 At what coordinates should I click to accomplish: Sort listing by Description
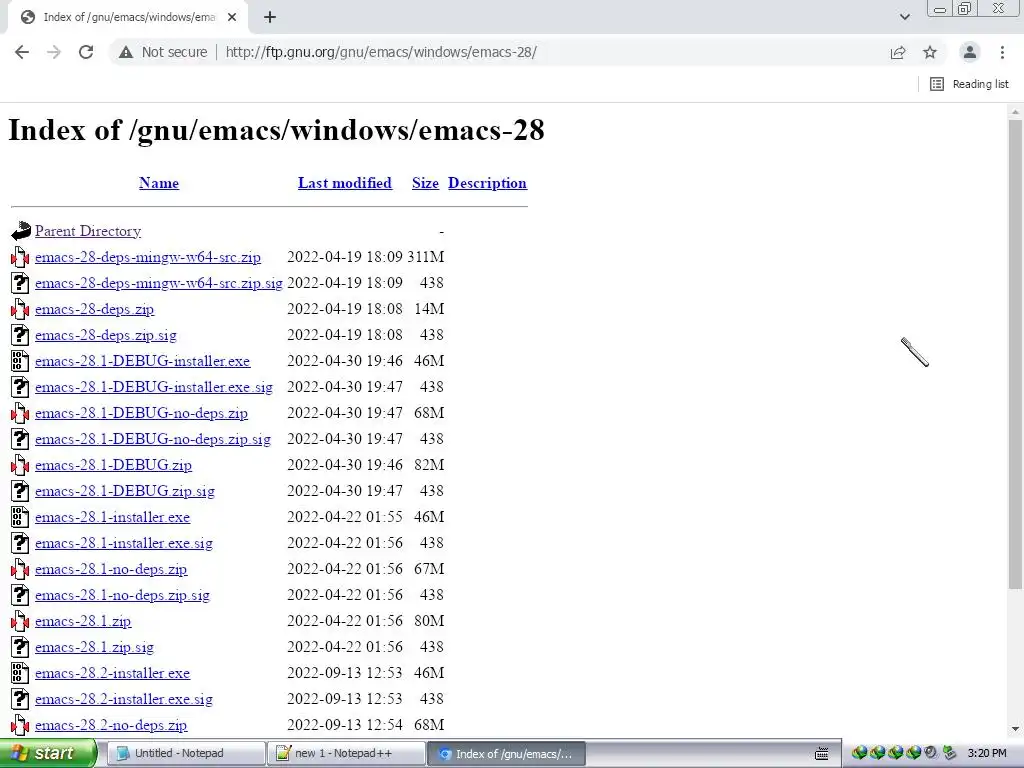click(x=487, y=183)
